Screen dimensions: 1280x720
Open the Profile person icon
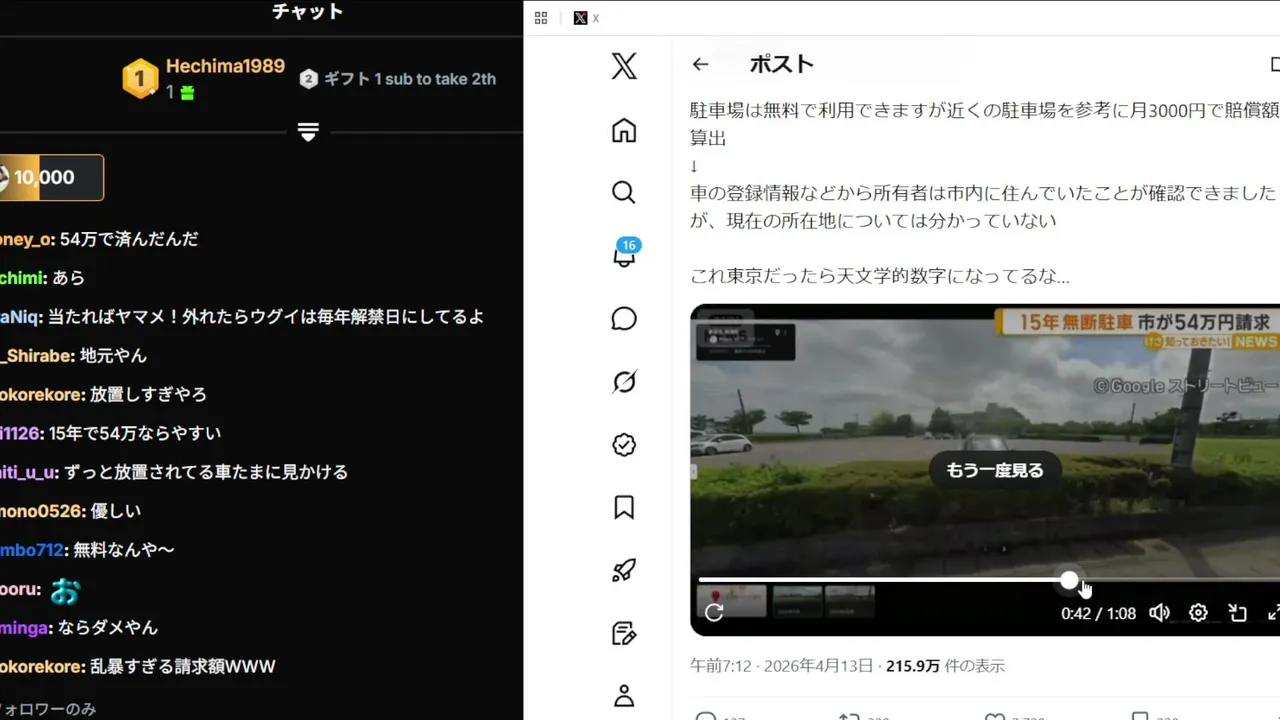click(624, 696)
